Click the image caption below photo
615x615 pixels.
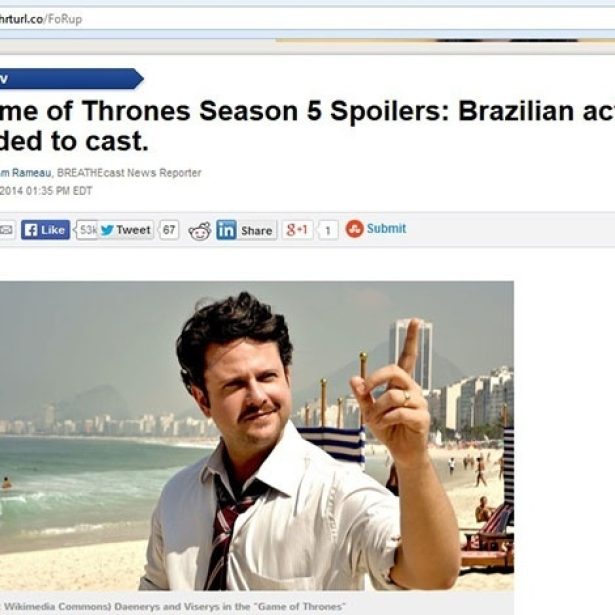click(175, 606)
